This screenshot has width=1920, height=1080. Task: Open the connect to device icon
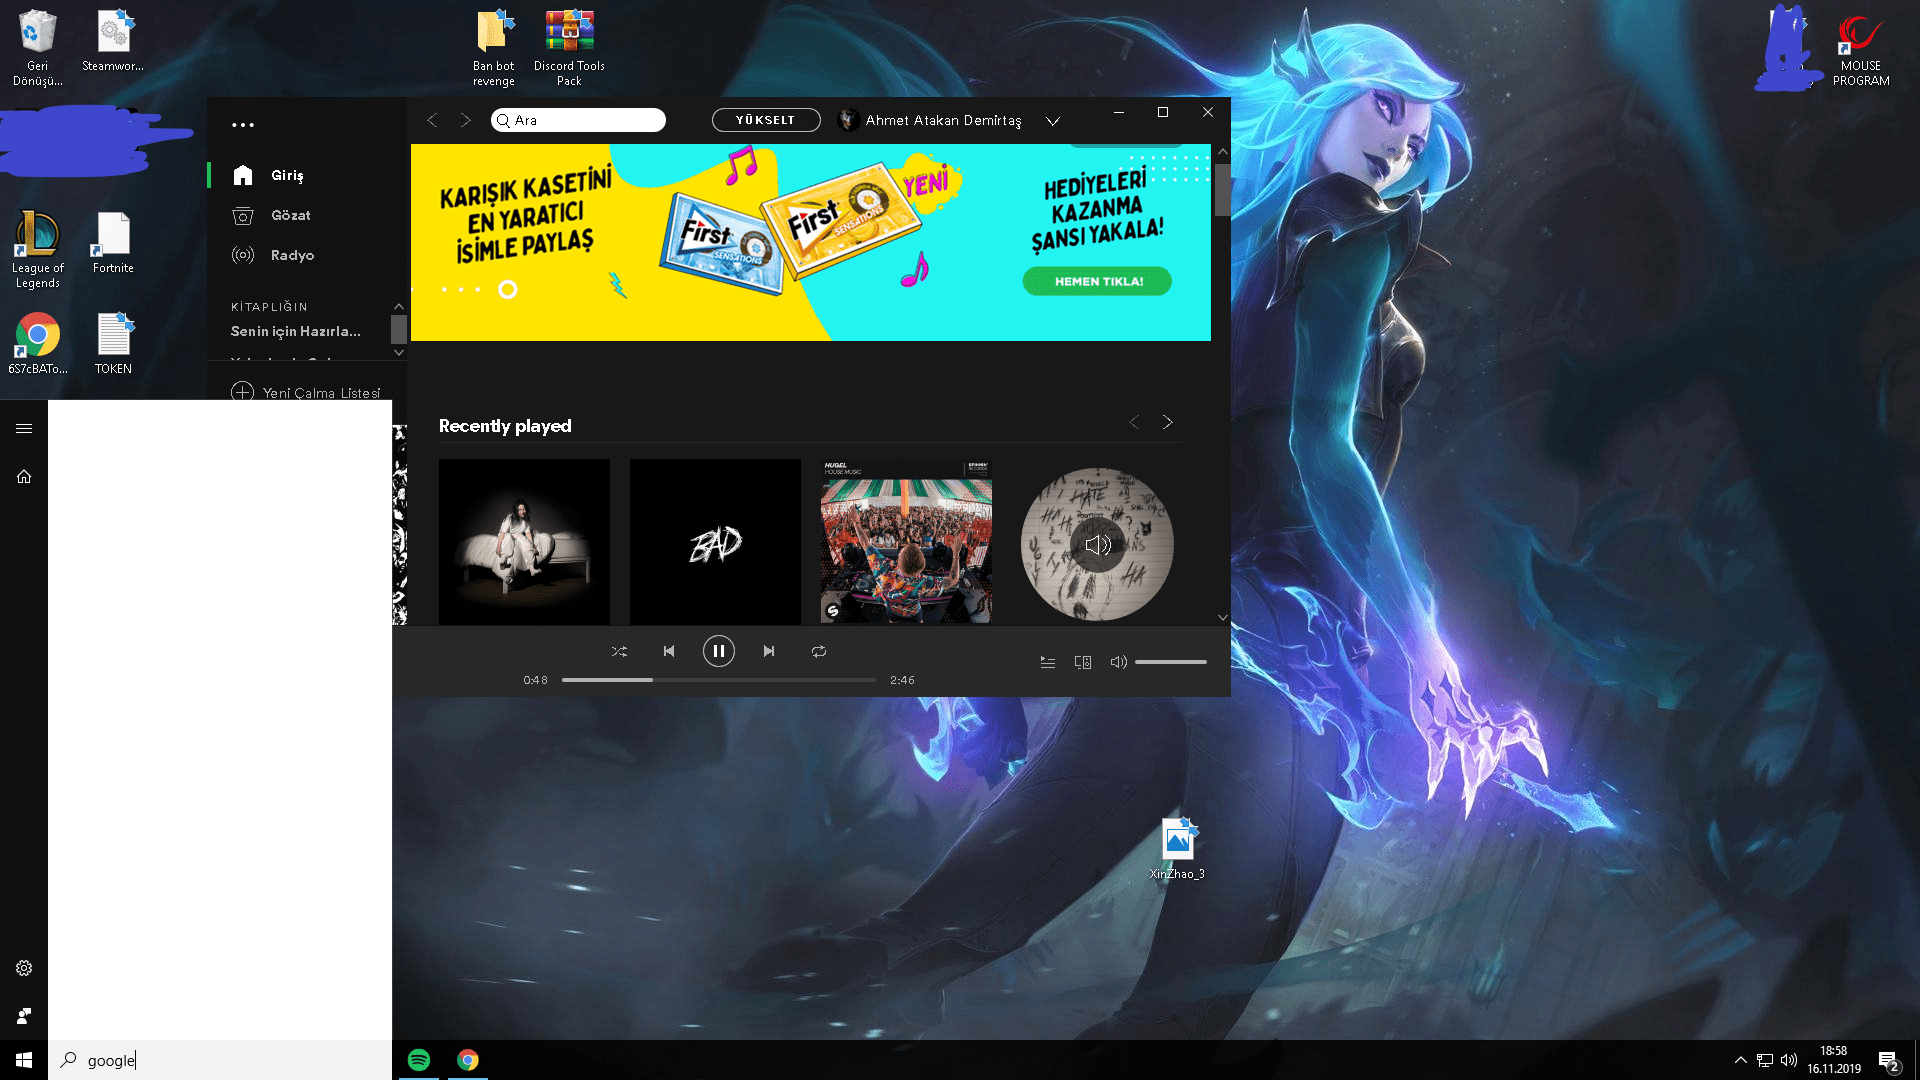click(1083, 662)
